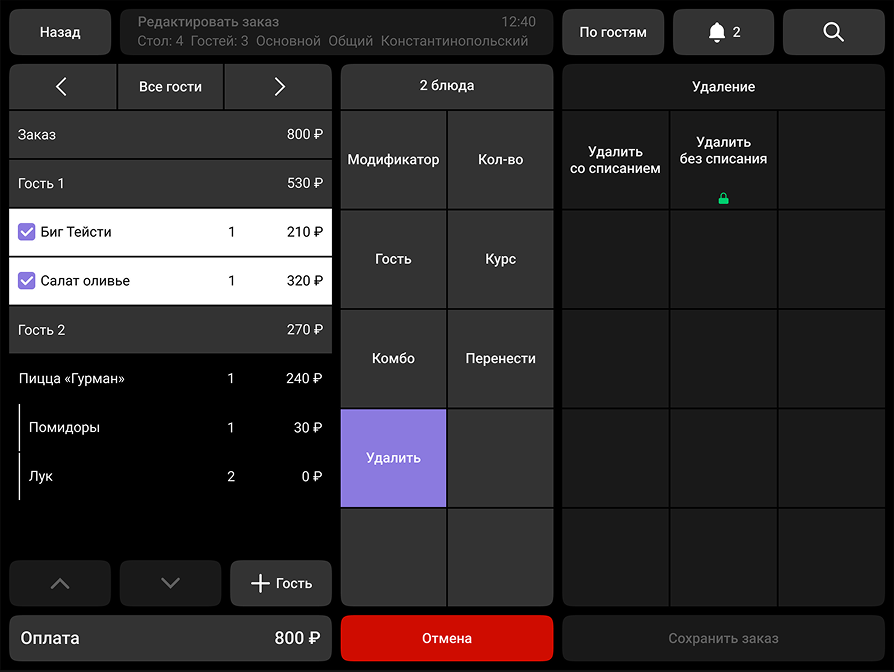This screenshot has width=894, height=672.
Task: Open the Все гости guest selector
Action: click(x=170, y=87)
